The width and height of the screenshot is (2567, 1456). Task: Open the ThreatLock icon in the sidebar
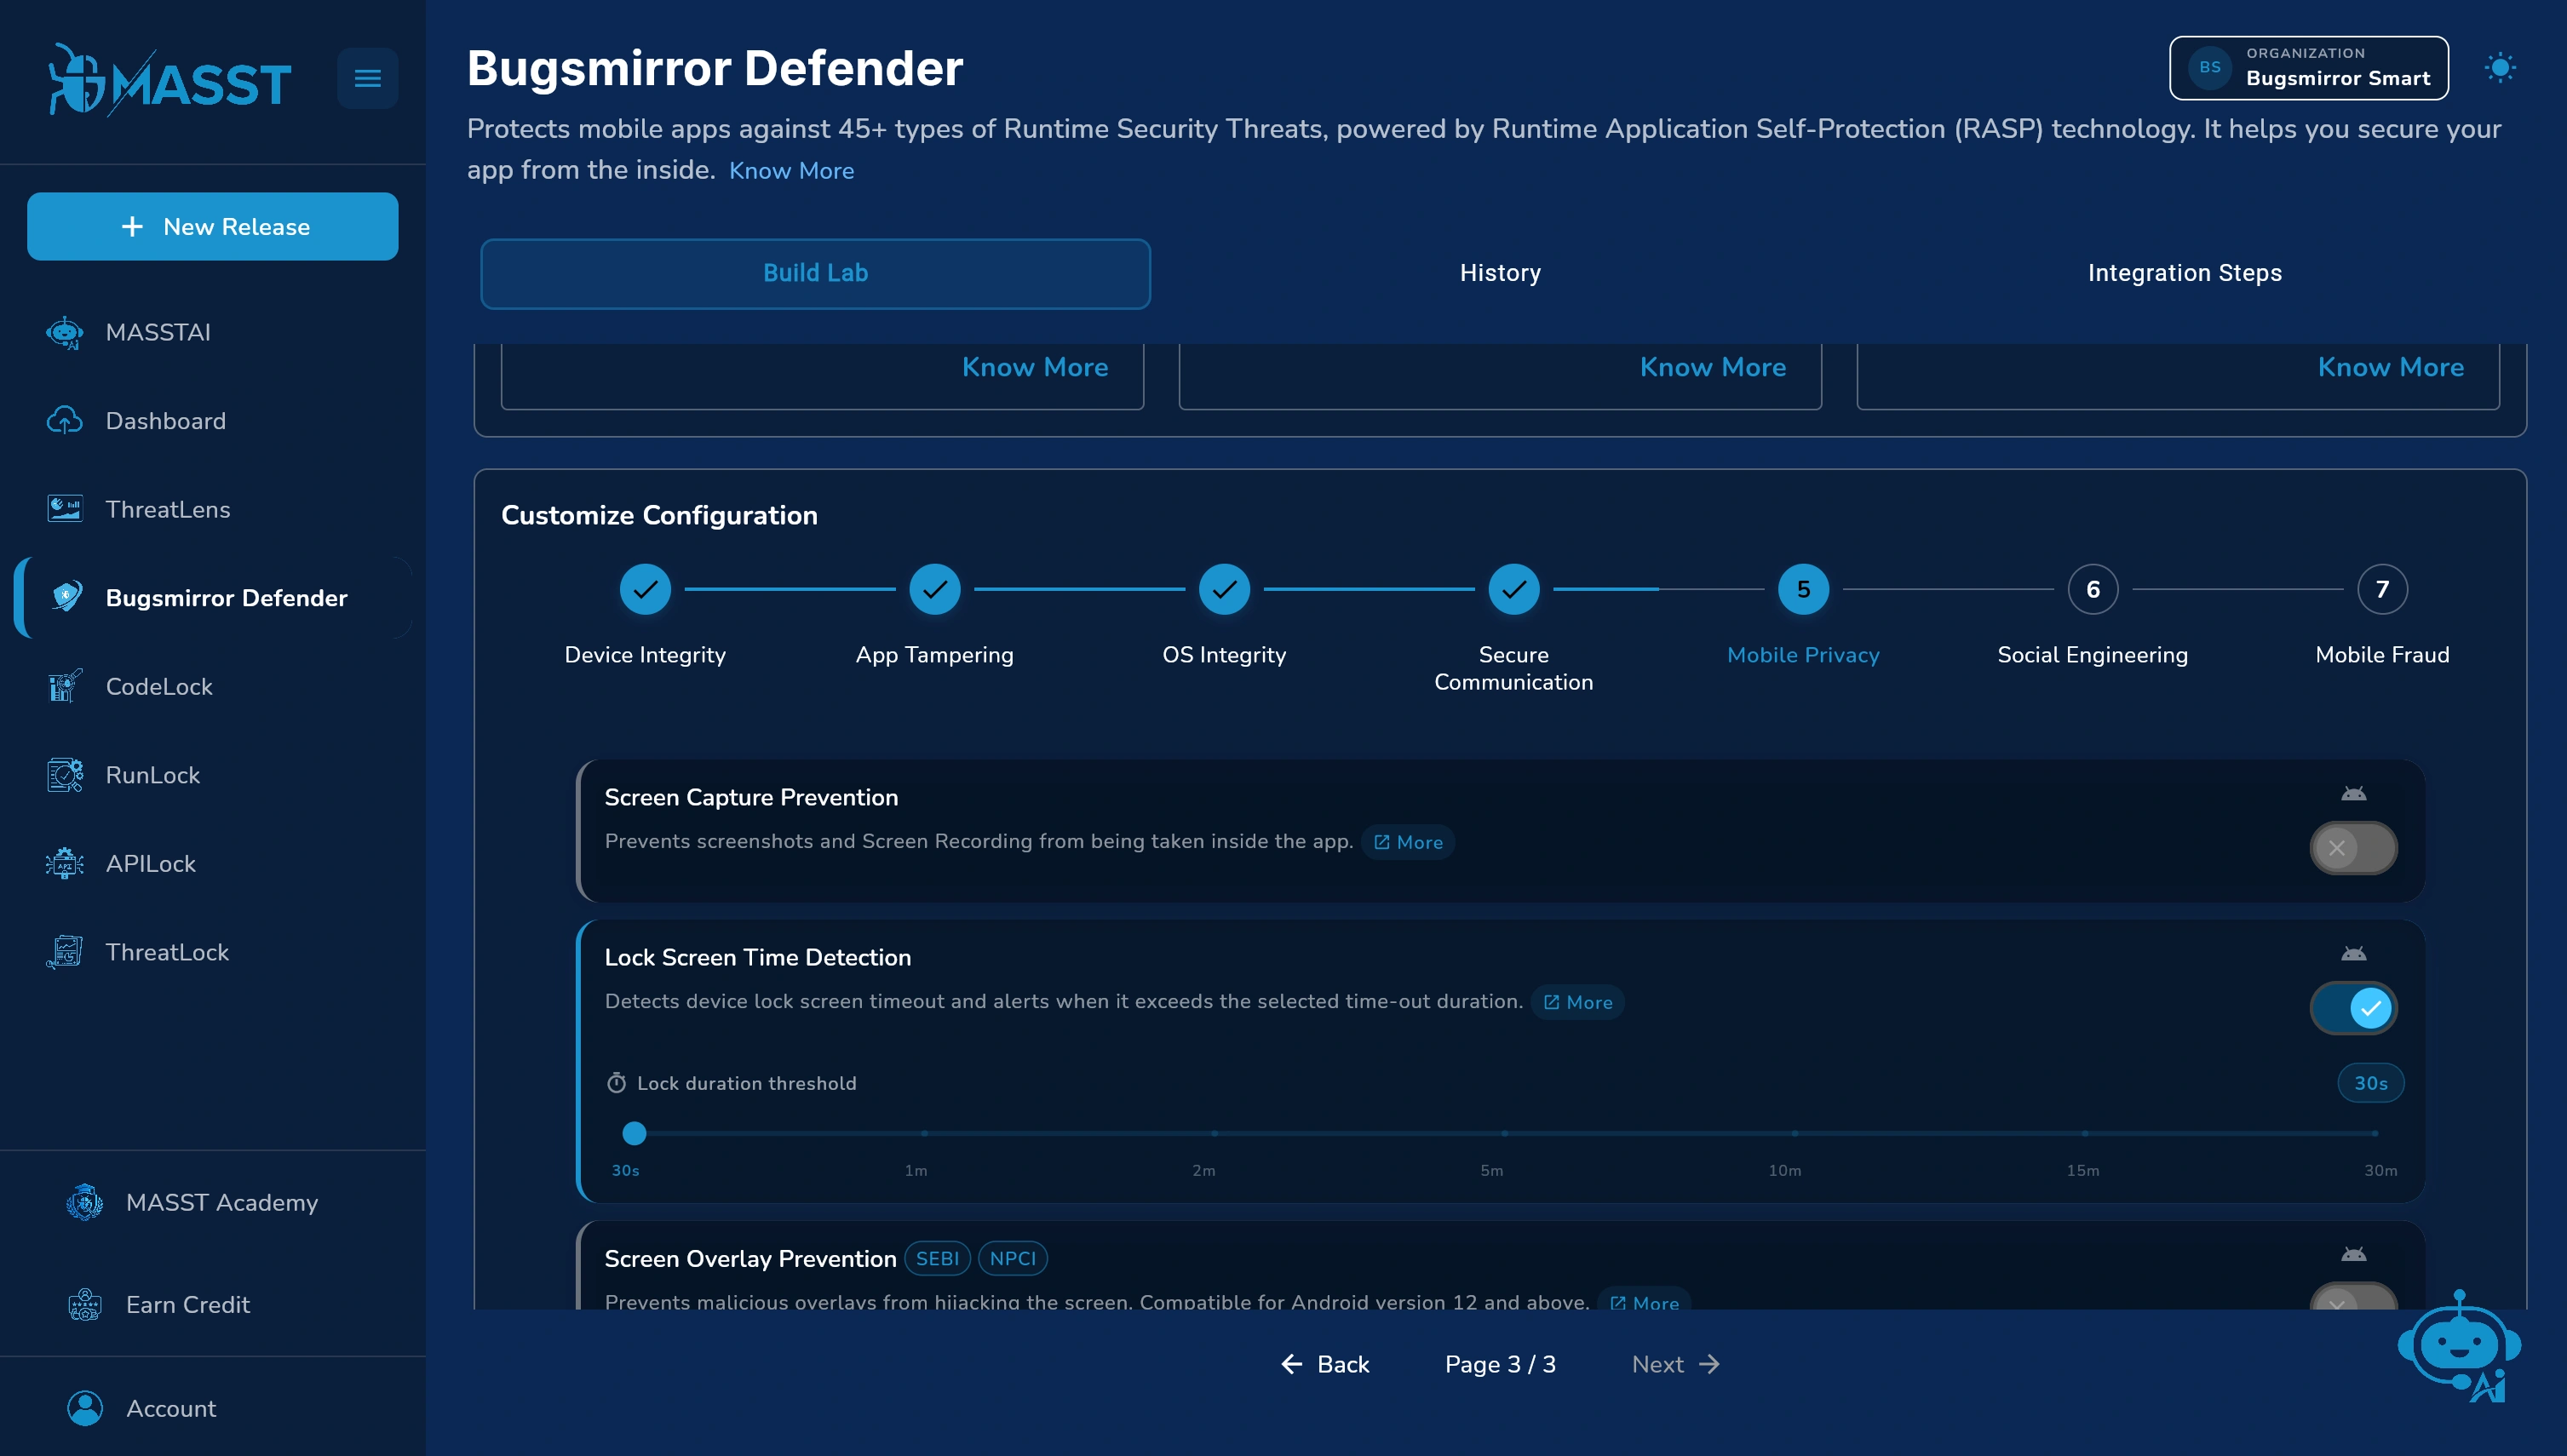[65, 952]
